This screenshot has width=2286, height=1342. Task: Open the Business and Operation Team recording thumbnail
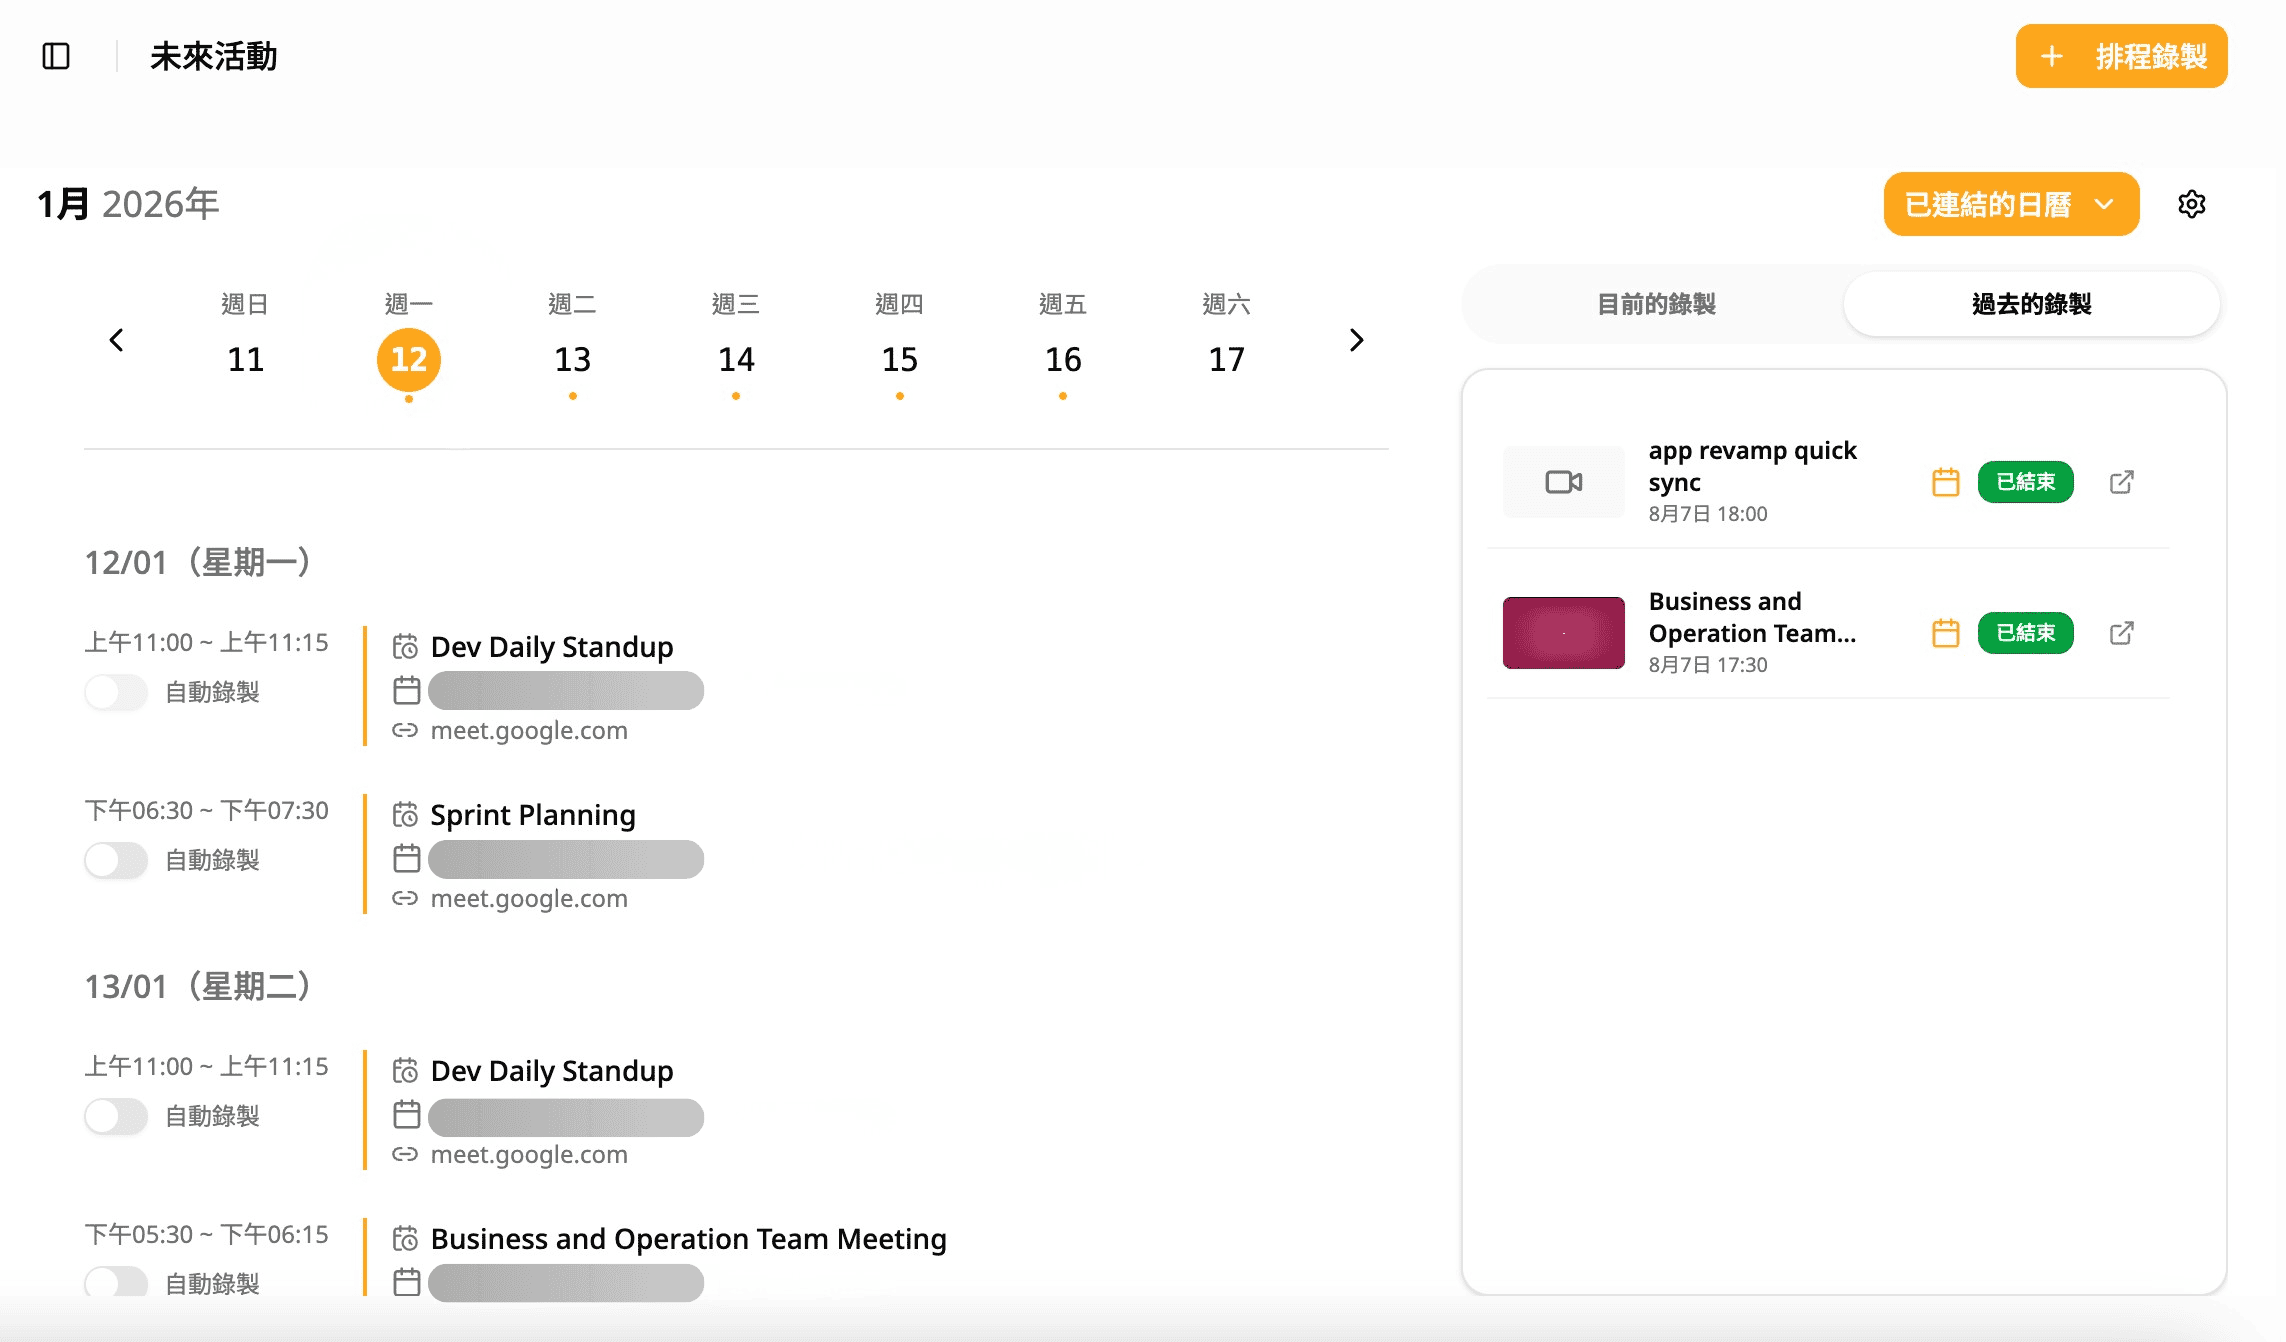point(1563,633)
